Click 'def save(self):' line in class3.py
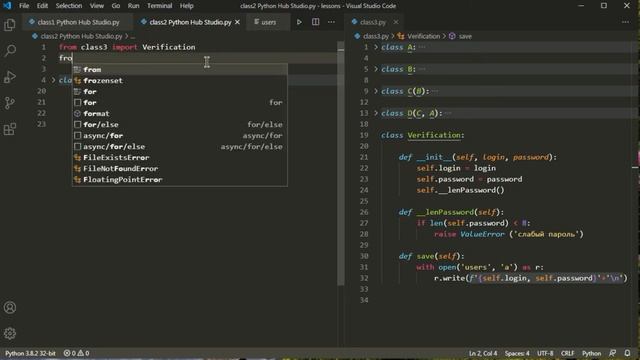The width and height of the screenshot is (640, 360). [x=431, y=256]
